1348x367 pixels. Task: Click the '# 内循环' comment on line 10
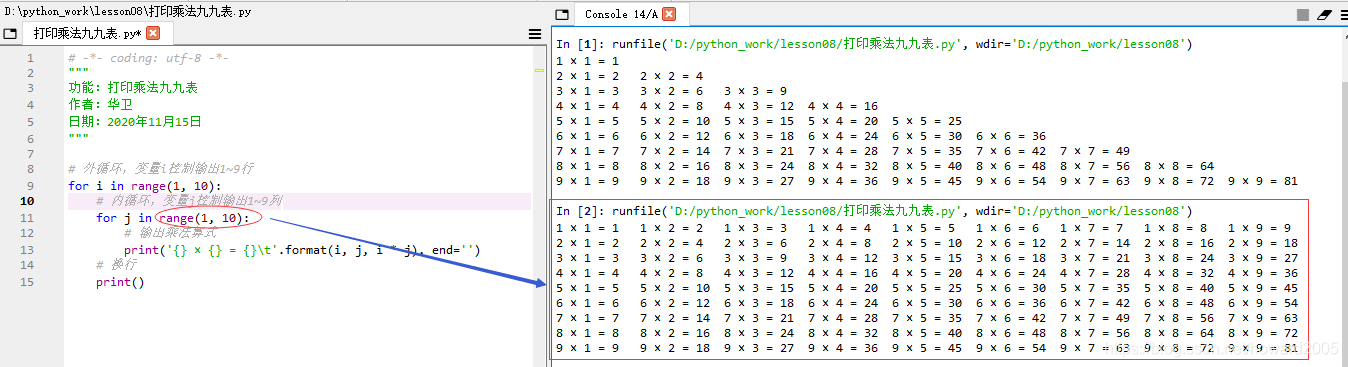tap(189, 201)
